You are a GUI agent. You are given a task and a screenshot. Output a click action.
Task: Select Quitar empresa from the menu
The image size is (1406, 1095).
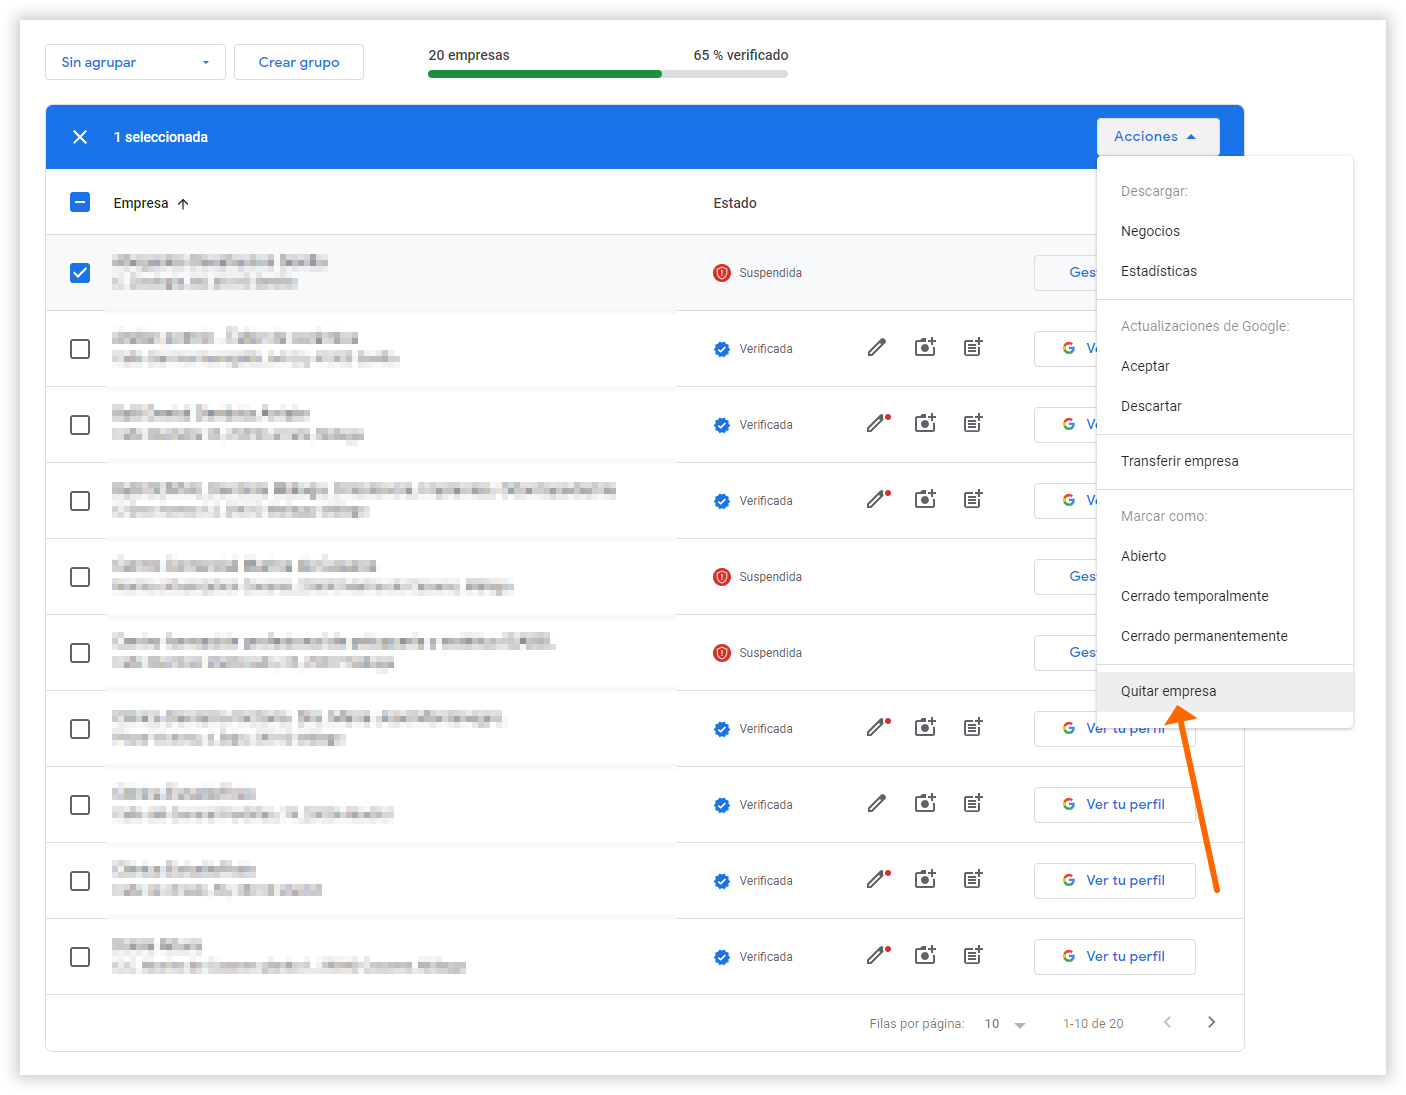coord(1168,691)
